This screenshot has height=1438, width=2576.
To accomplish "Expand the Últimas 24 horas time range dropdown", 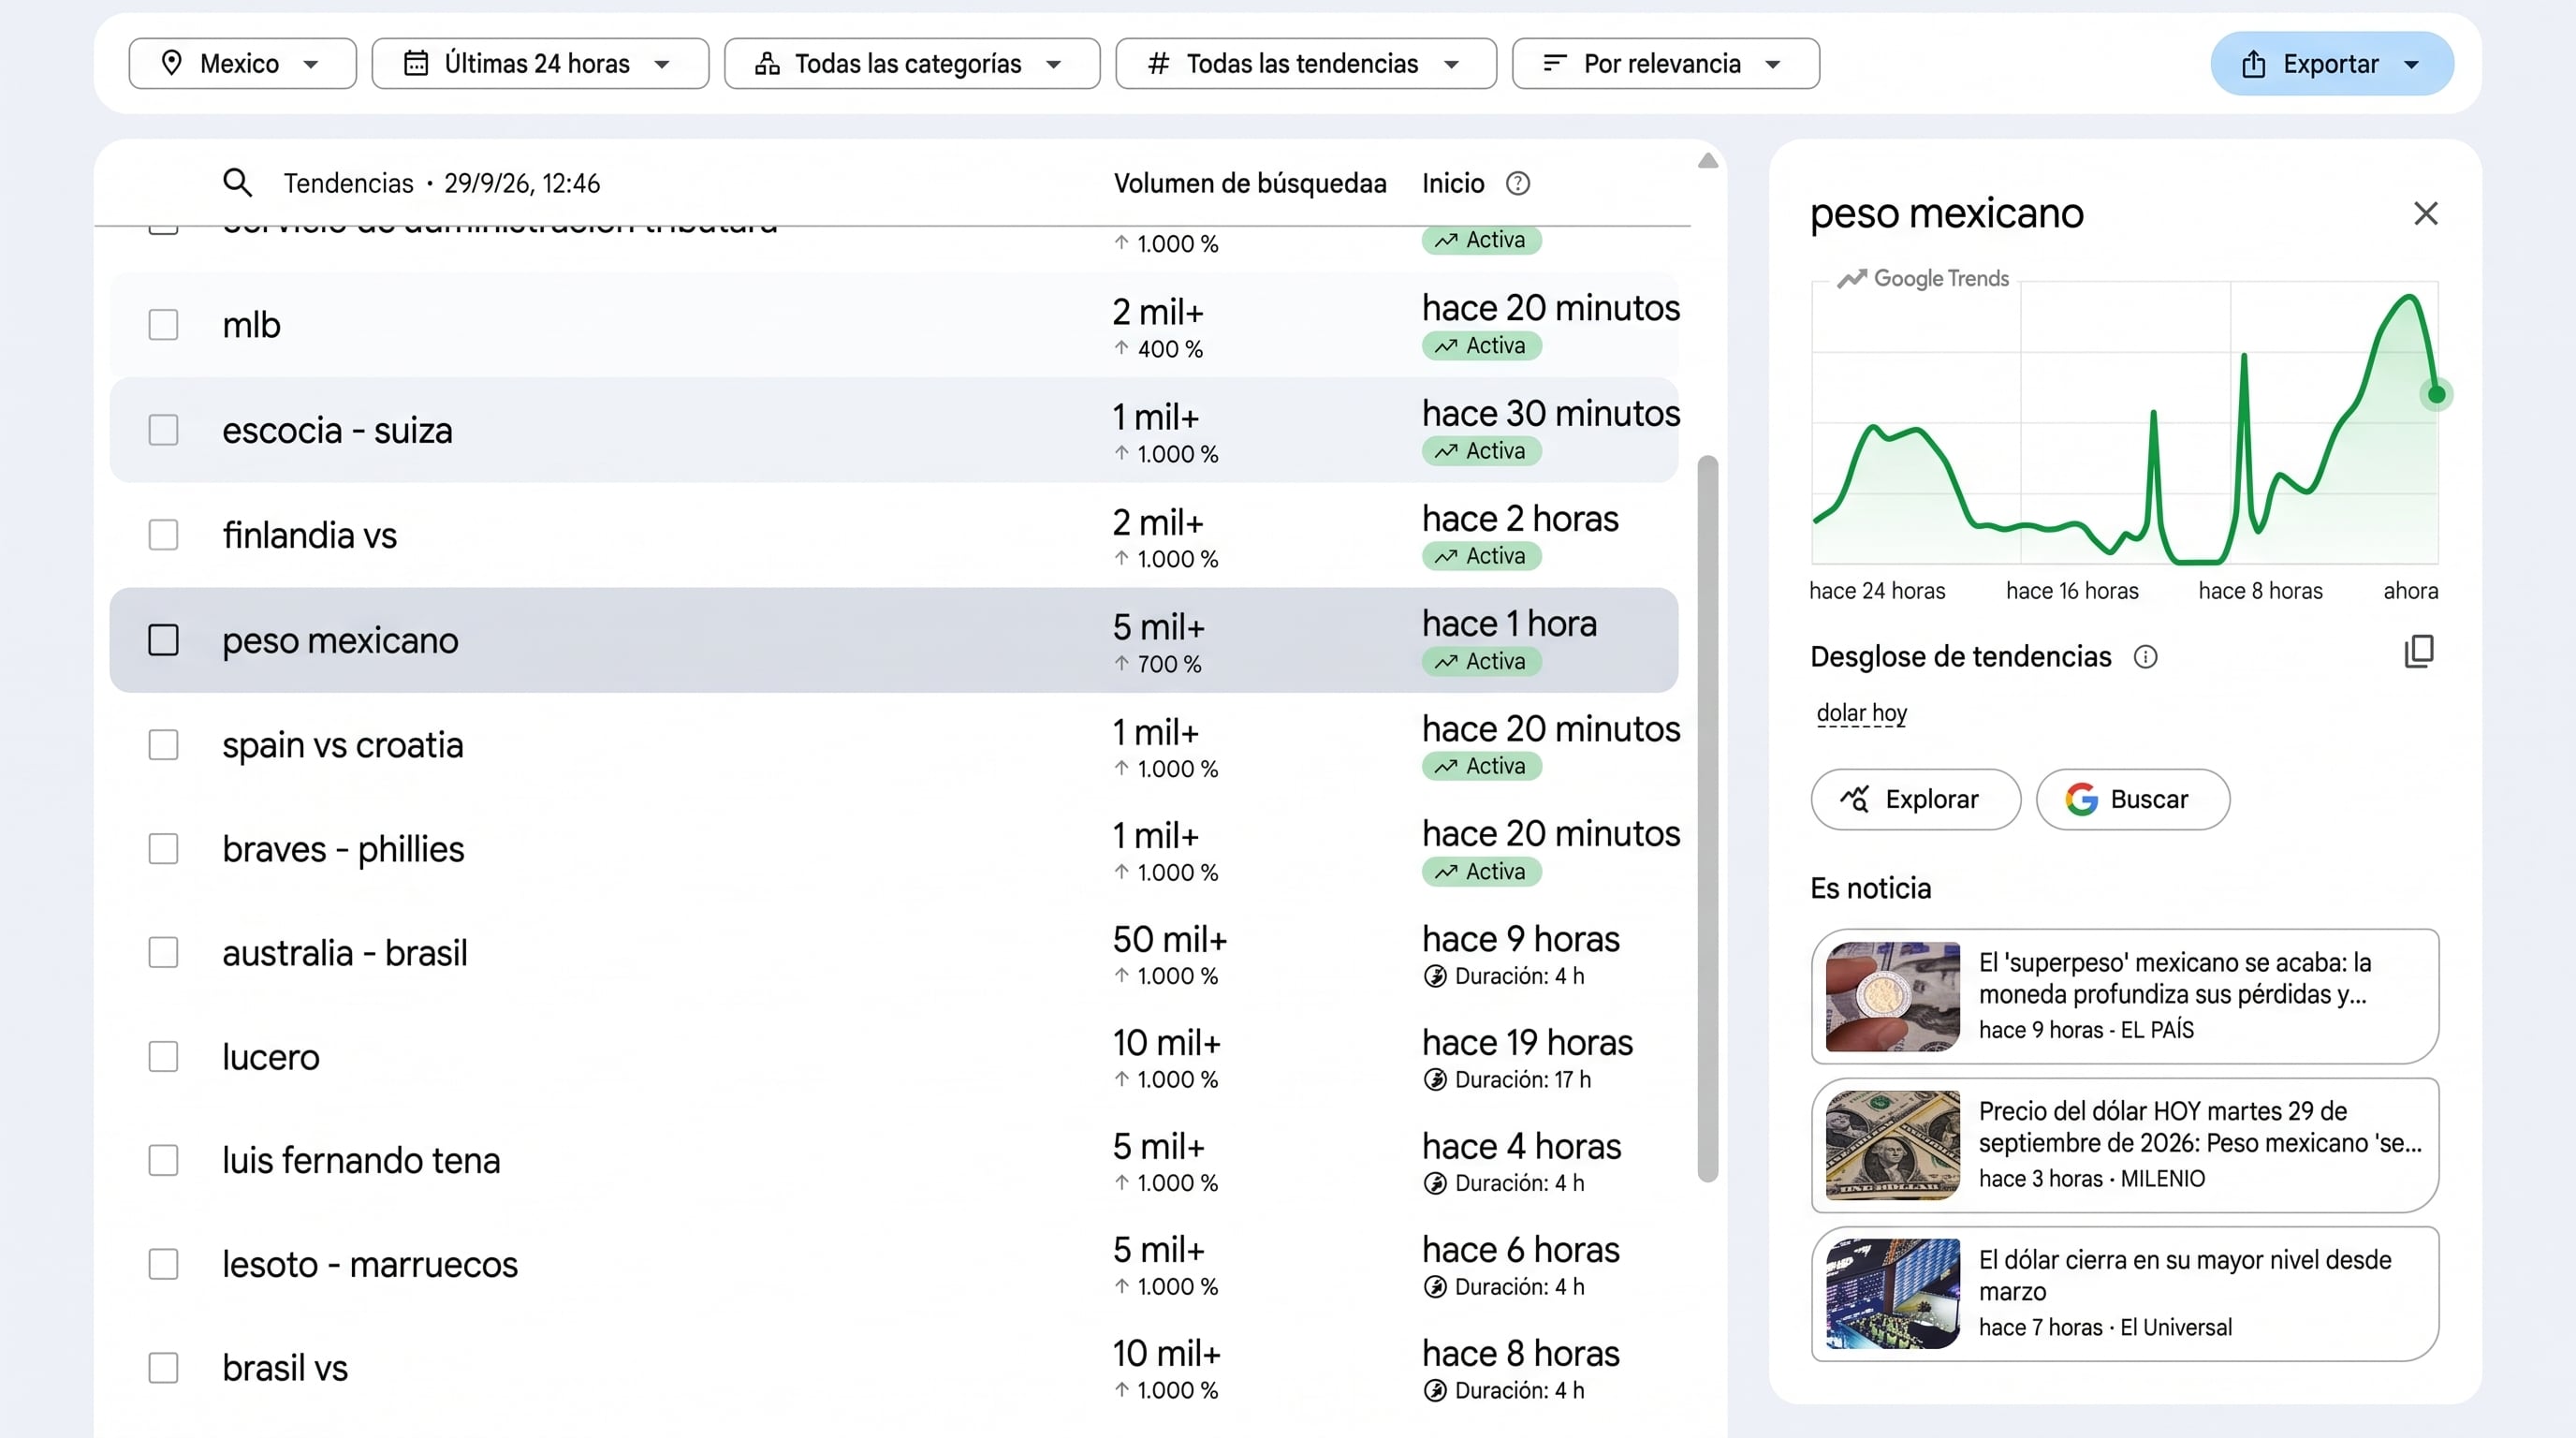I will [540, 63].
